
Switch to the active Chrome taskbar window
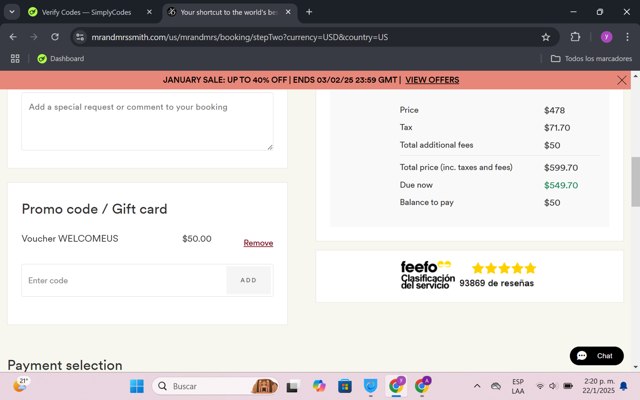(x=396, y=386)
